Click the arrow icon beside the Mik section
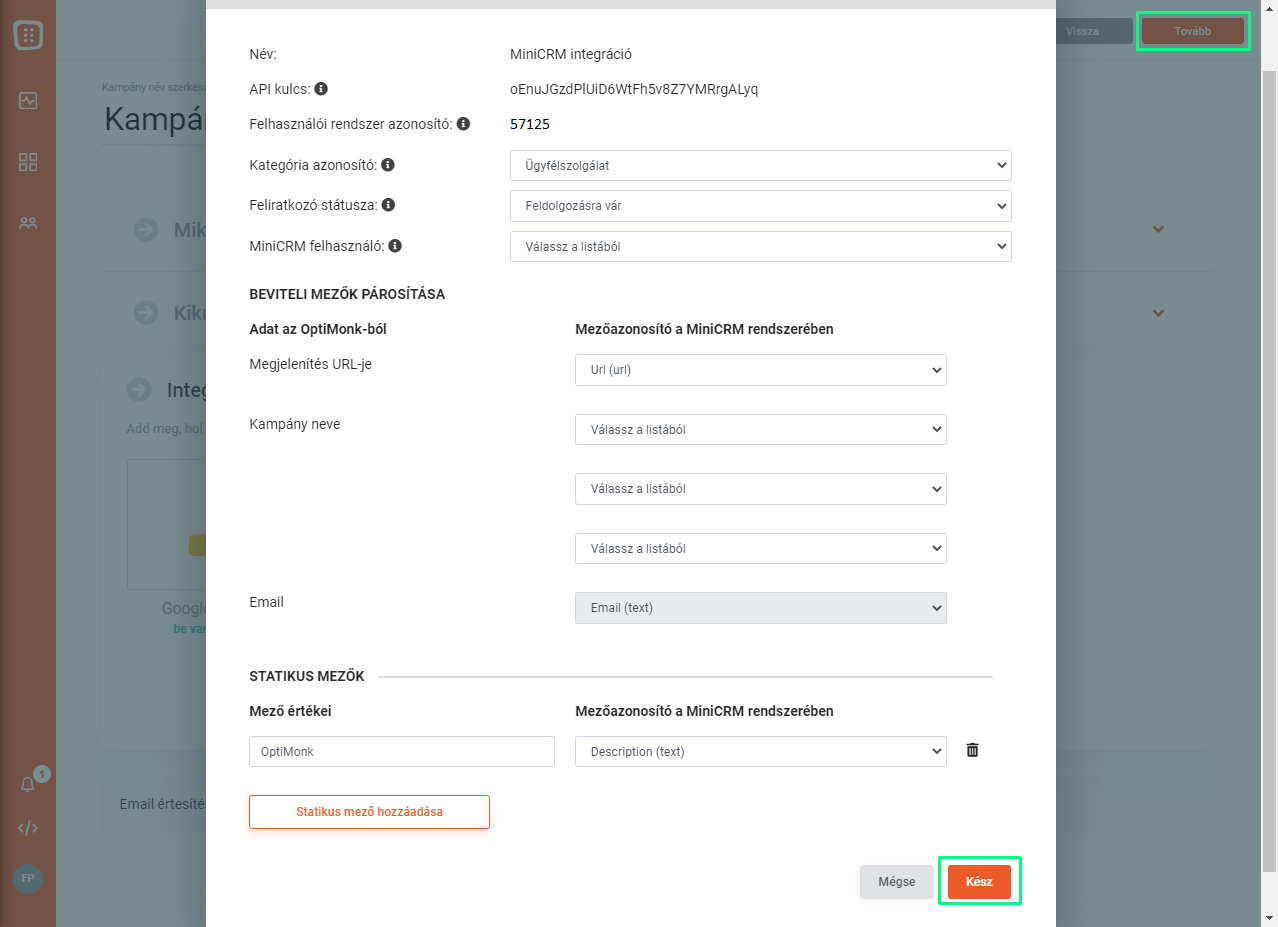 [146, 230]
